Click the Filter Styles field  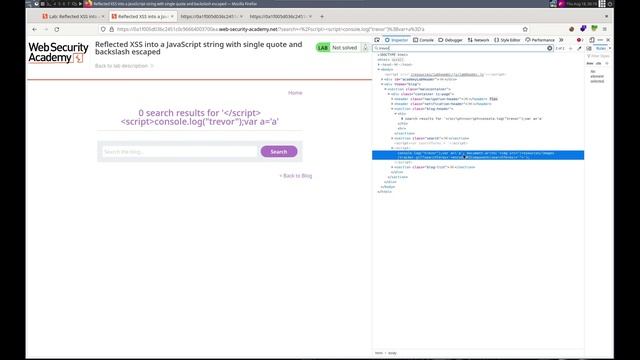pyautogui.click(x=600, y=56)
